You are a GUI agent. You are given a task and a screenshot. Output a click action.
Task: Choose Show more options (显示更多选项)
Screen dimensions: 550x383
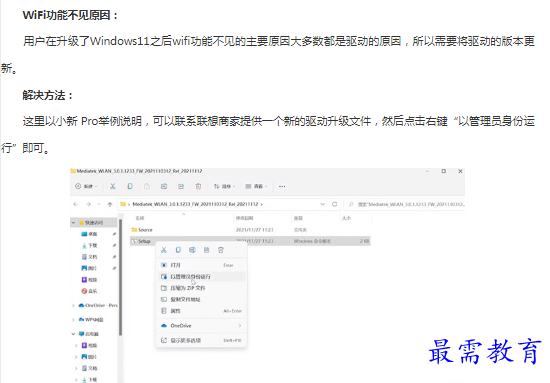201,340
